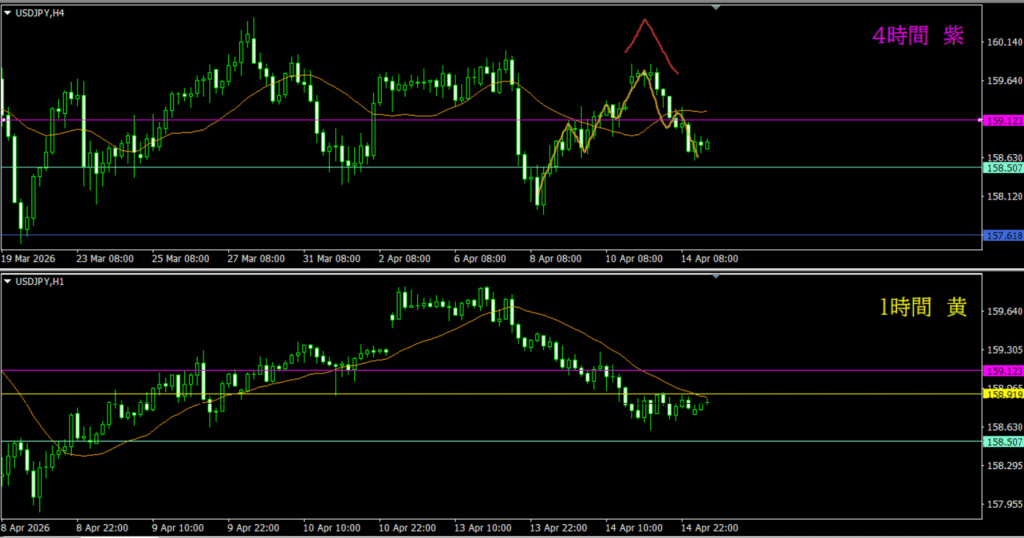
Task: Click green 158.507 price tag on H1 chart
Action: (1003, 442)
